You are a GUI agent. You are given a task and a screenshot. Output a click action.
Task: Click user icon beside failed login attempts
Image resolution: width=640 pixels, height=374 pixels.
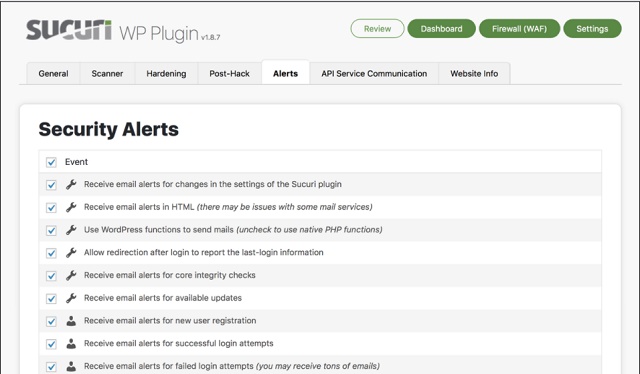click(x=71, y=366)
